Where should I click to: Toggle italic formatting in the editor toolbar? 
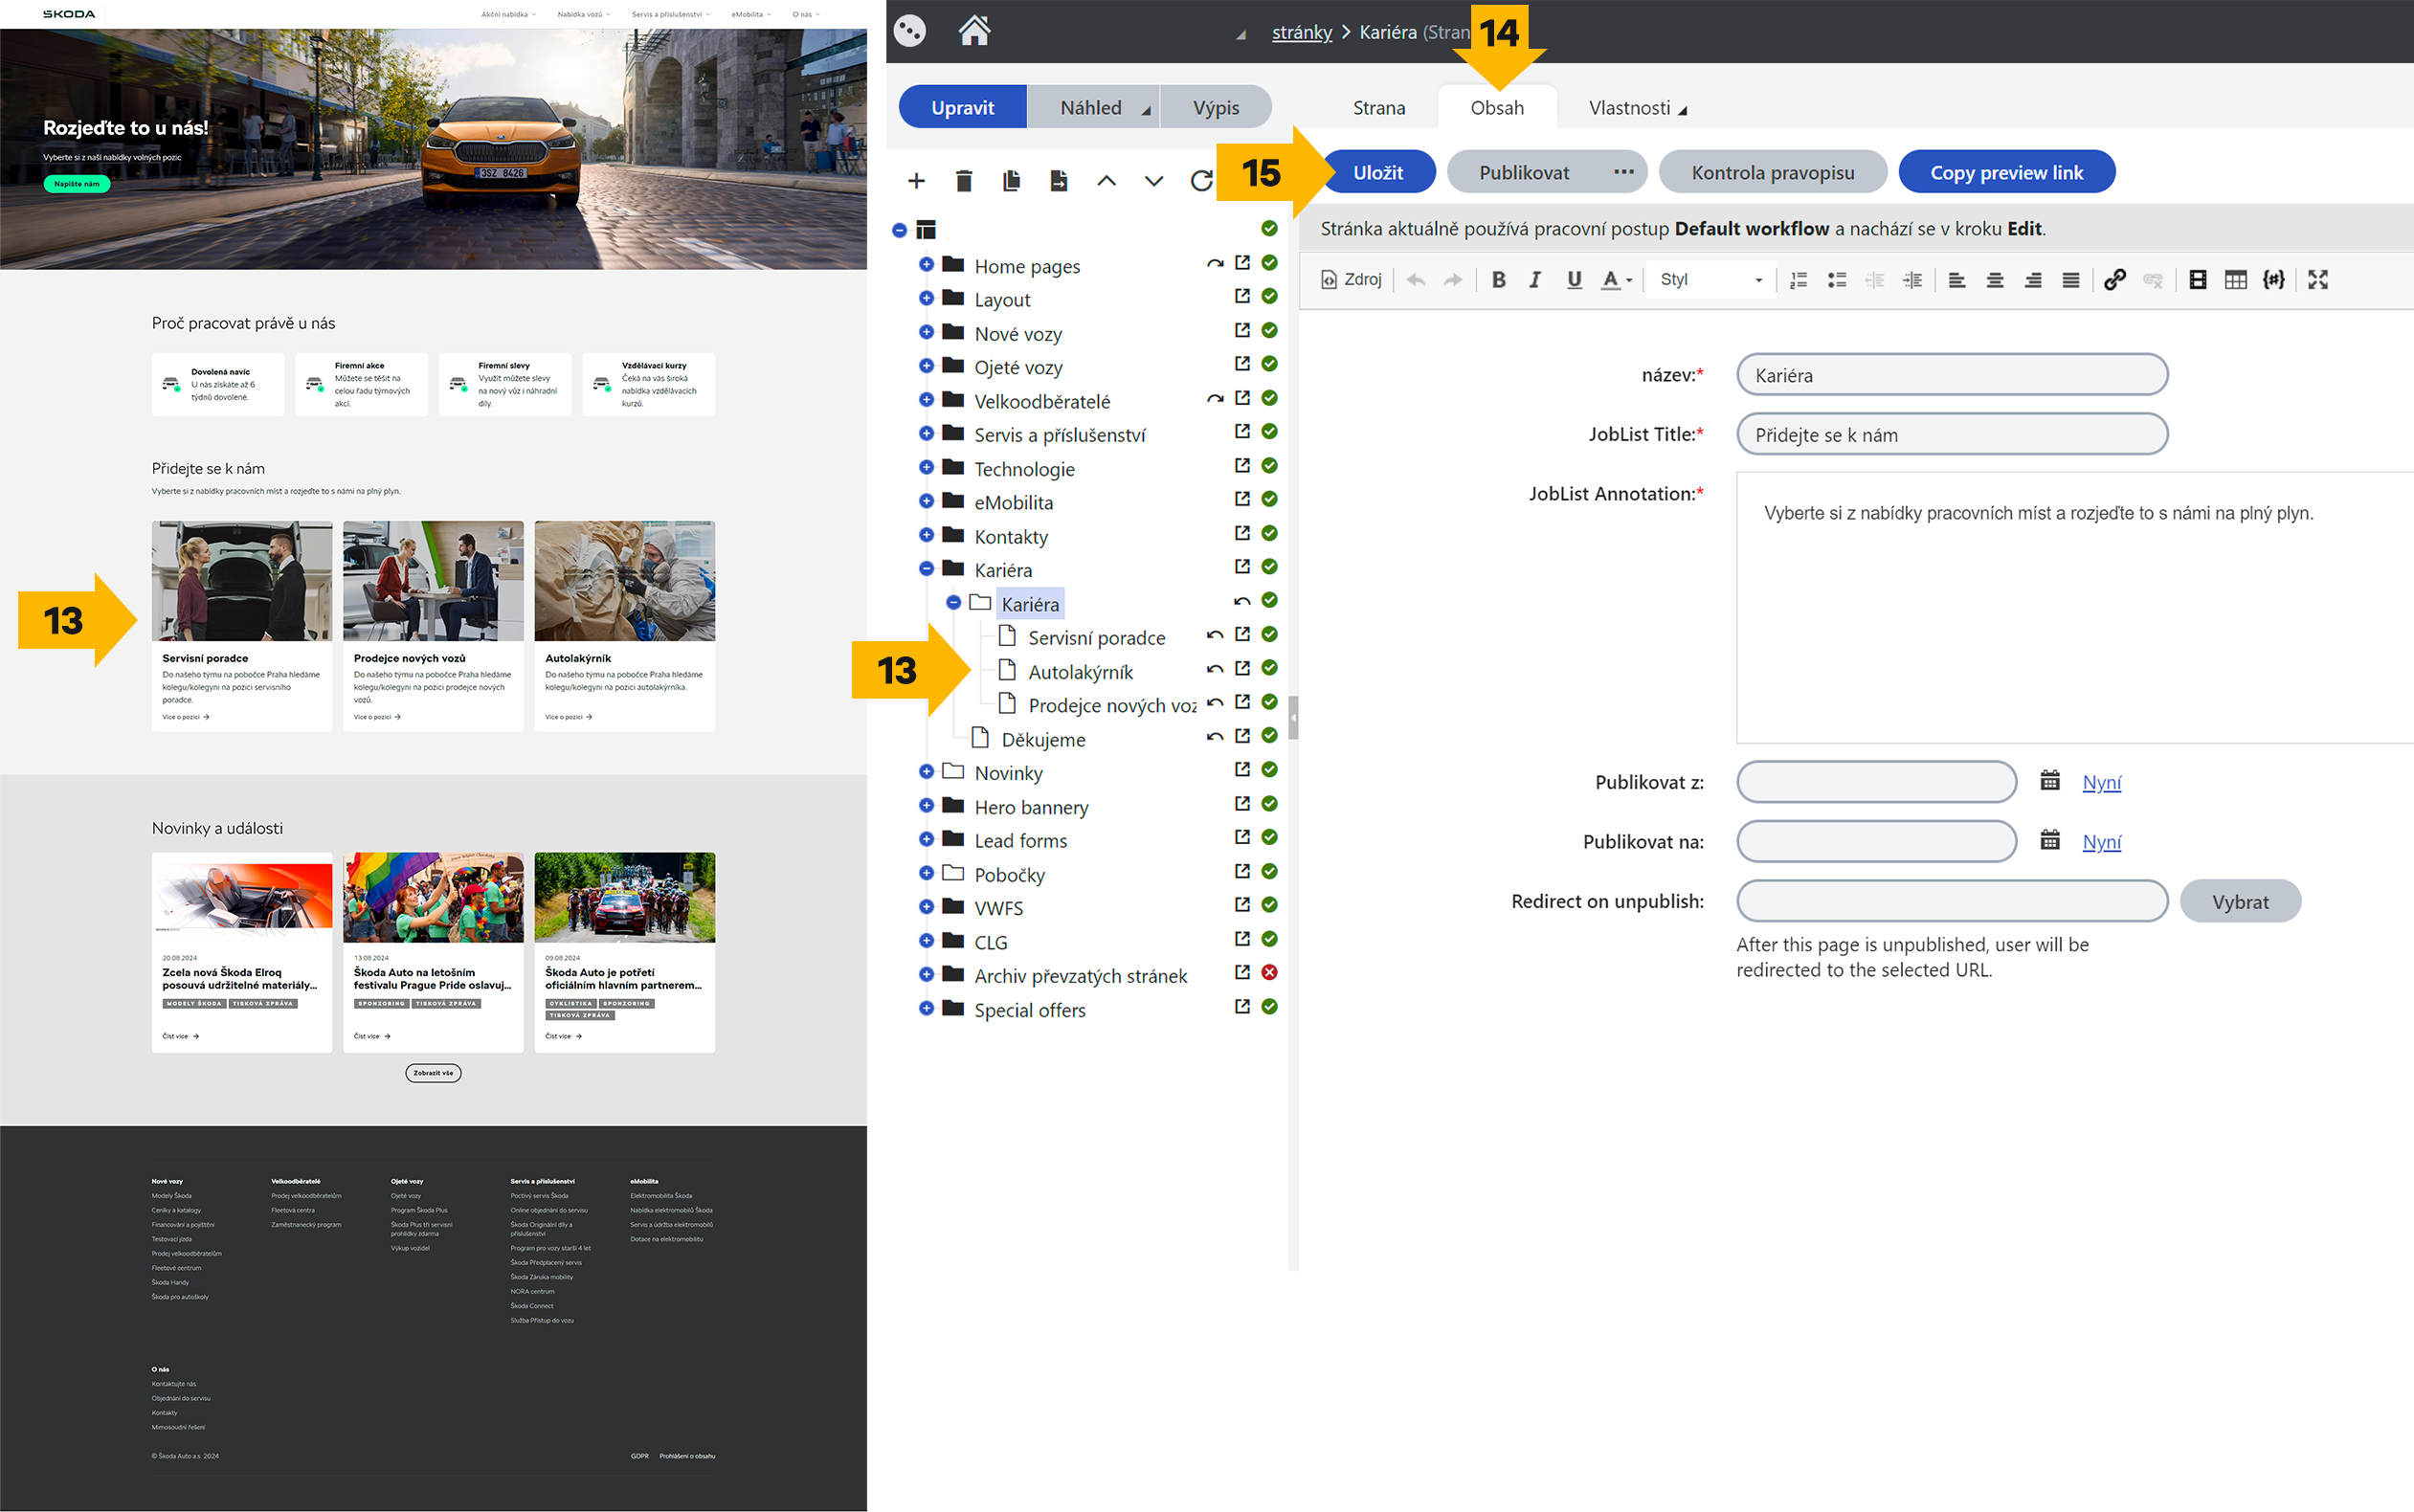pyautogui.click(x=1535, y=280)
